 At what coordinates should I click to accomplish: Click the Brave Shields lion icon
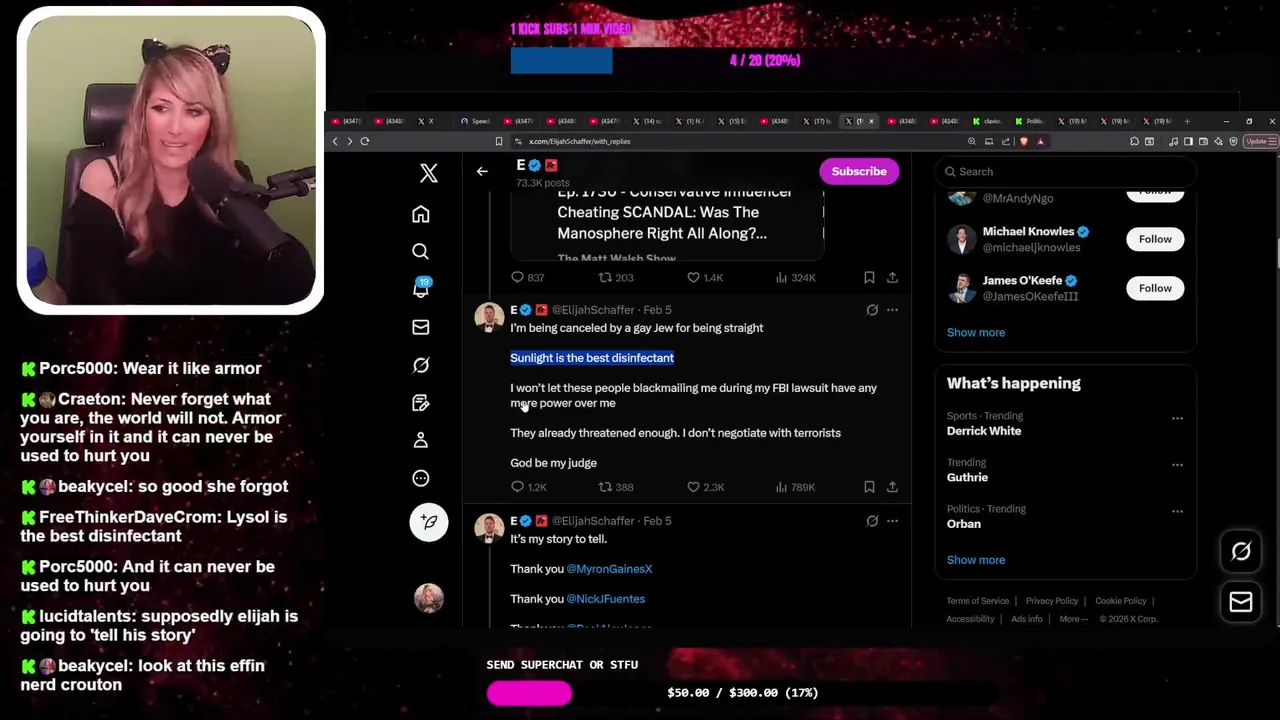coord(1023,141)
